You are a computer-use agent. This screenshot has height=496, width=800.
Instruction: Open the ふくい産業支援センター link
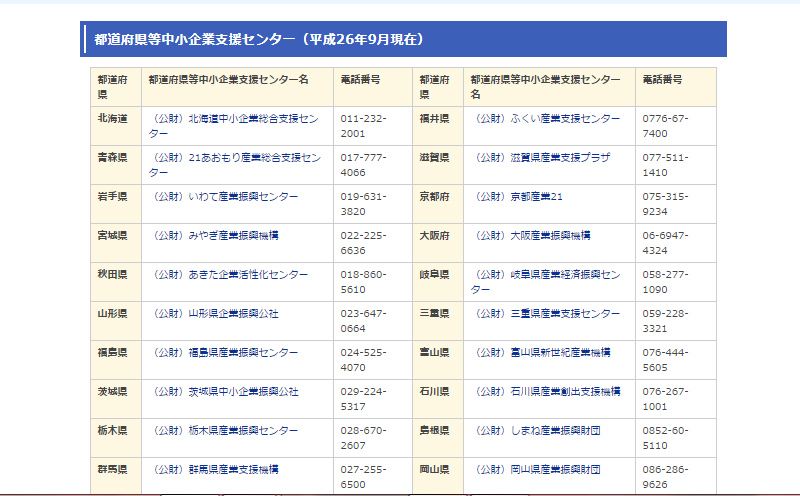[545, 118]
